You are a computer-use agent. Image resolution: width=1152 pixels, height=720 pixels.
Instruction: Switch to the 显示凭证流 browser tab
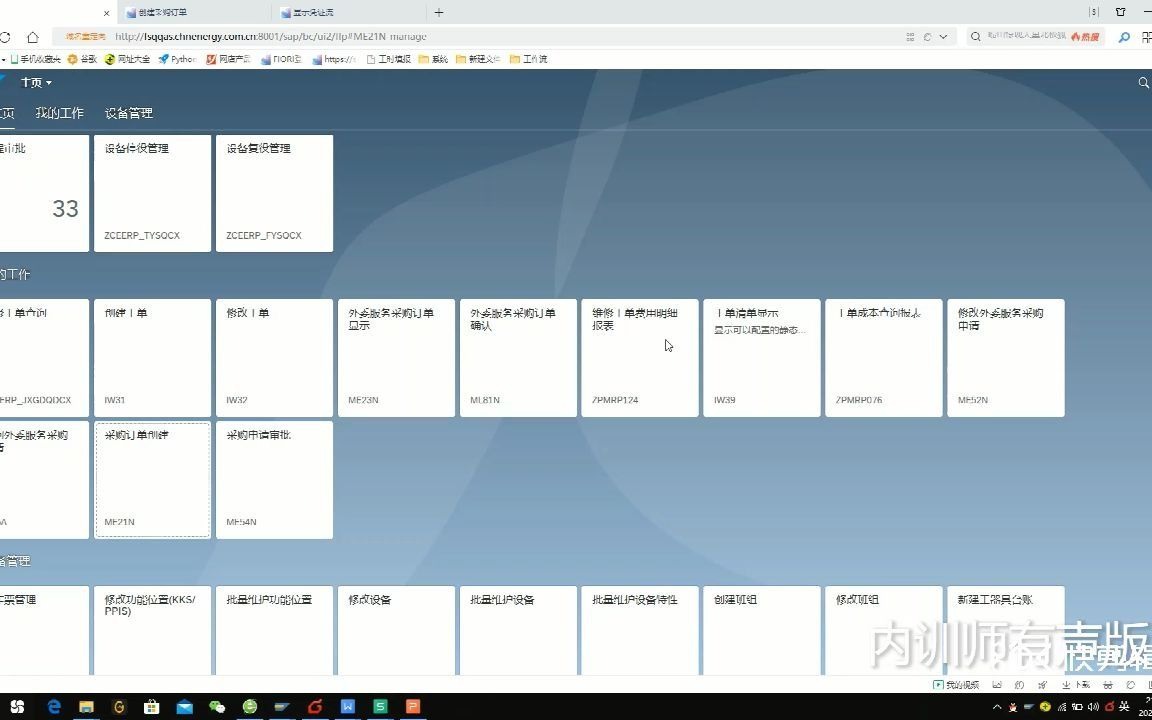(310, 13)
